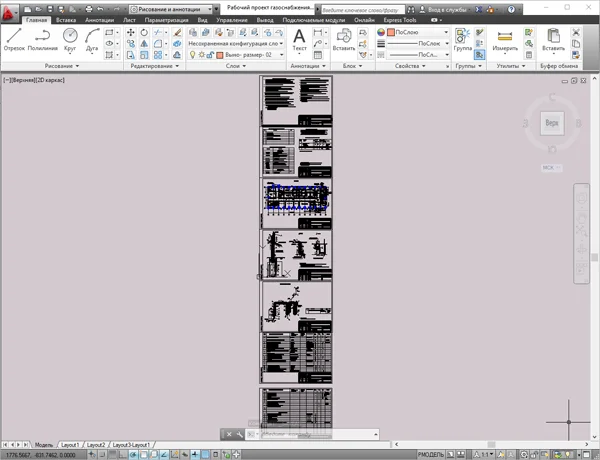Click the Вставить block insert button
Image resolution: width=600 pixels, height=460 pixels.
(344, 40)
